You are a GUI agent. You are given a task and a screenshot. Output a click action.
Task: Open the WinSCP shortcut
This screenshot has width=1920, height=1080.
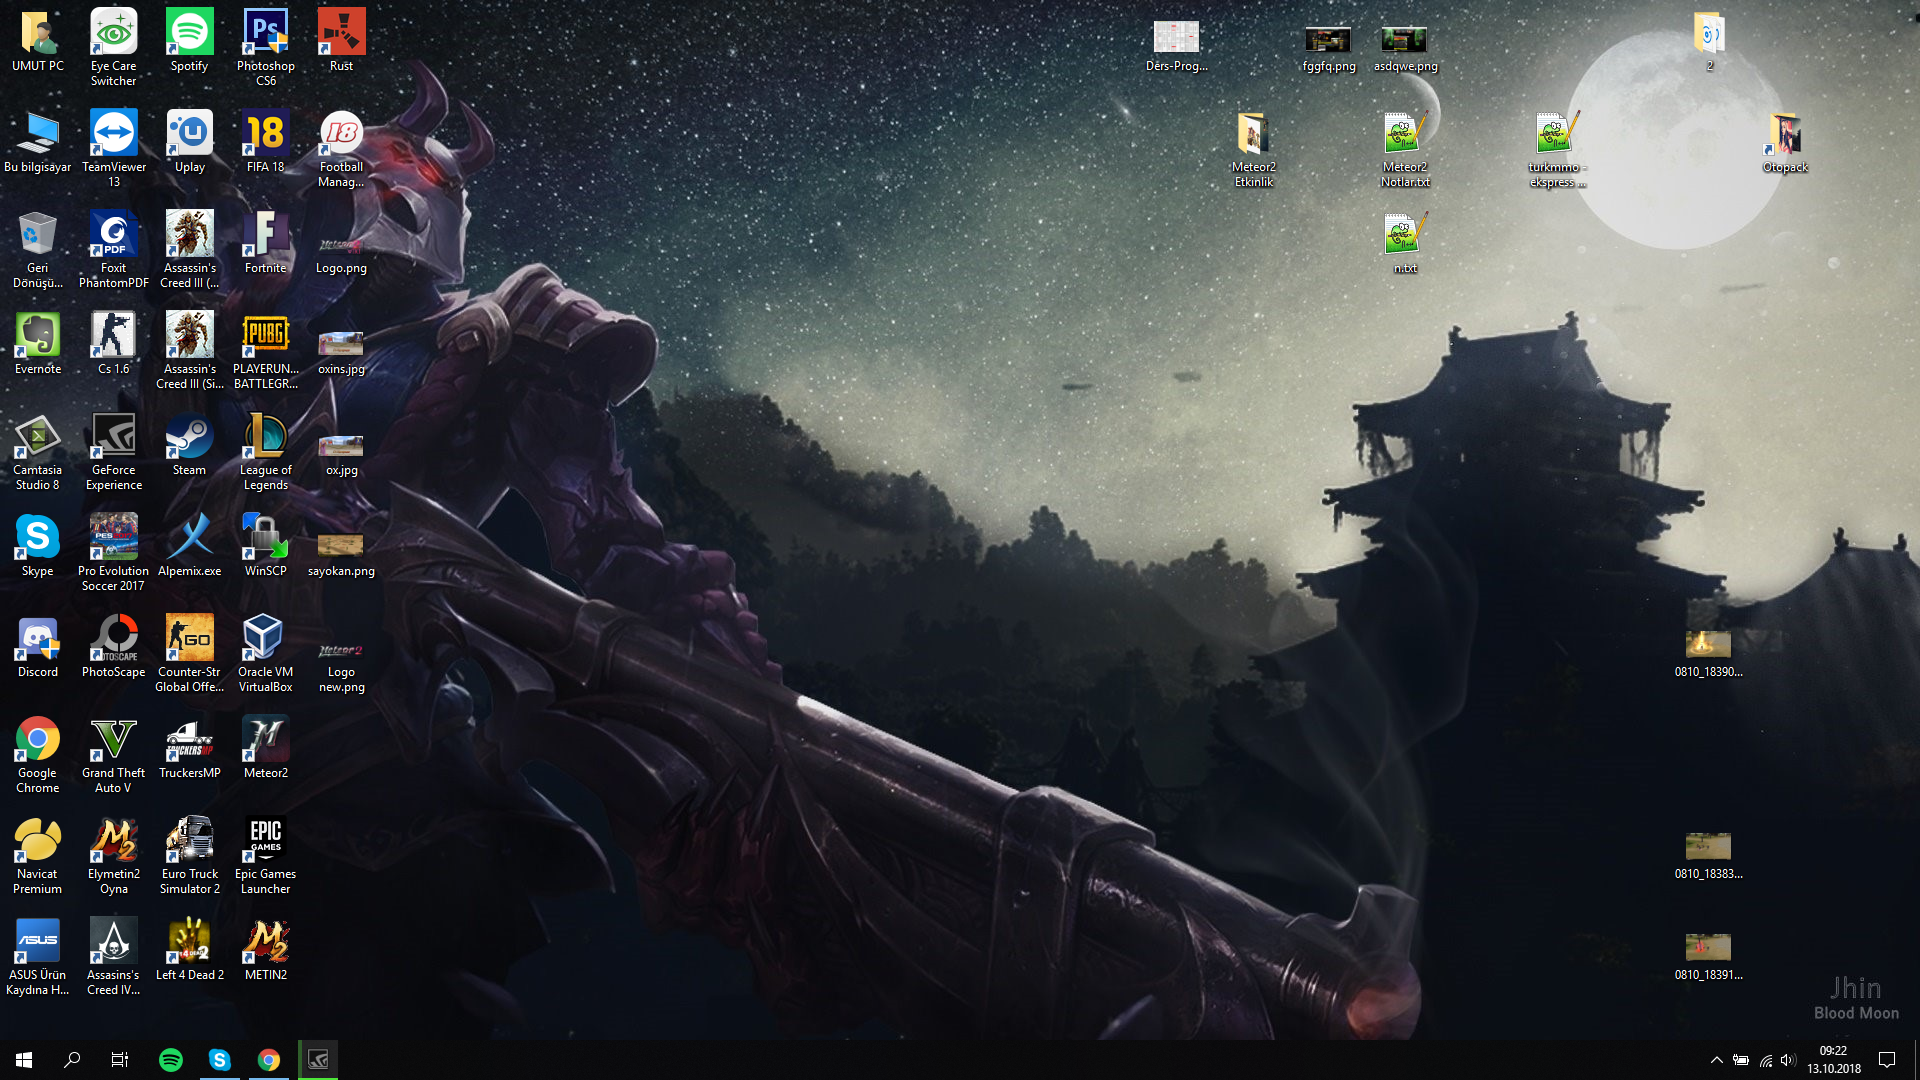pyautogui.click(x=265, y=545)
